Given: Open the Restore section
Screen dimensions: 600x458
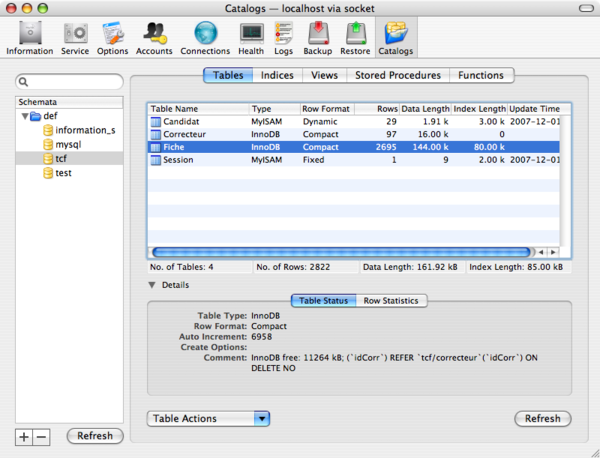Looking at the screenshot, I should 355,37.
